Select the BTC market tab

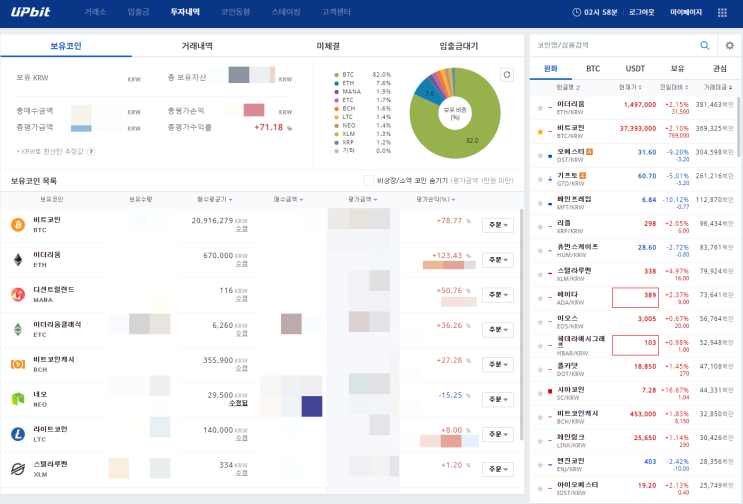pyautogui.click(x=593, y=69)
